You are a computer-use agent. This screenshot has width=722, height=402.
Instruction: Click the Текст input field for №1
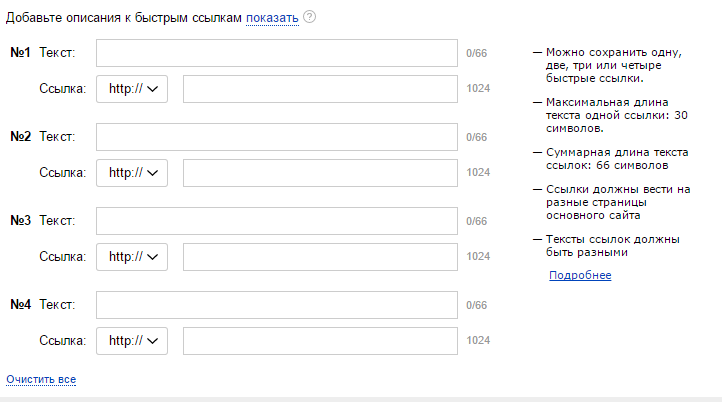(277, 53)
